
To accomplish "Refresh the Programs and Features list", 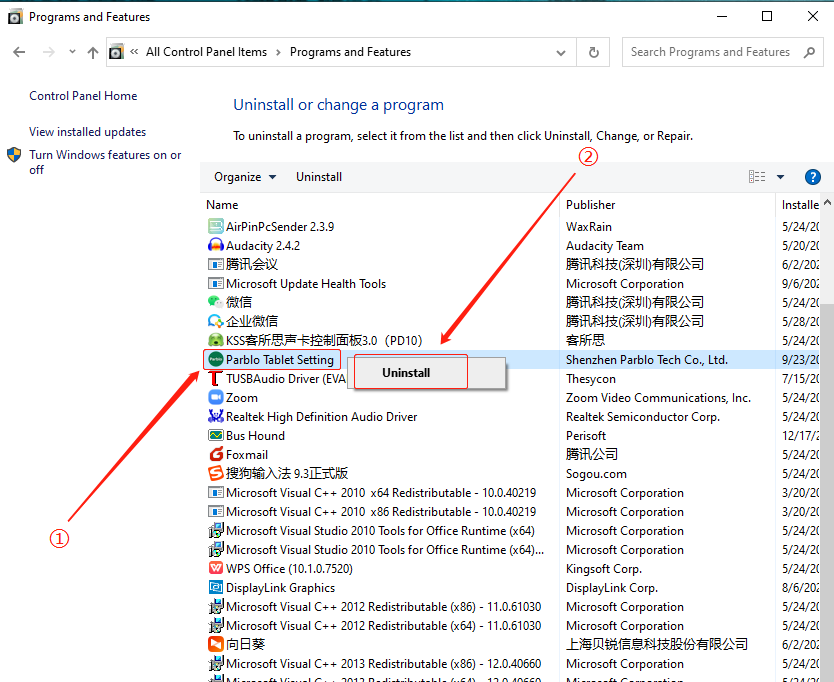I will 594,52.
